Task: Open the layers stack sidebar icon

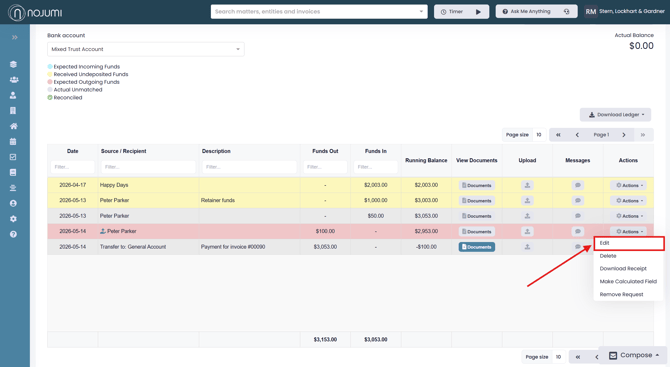Action: click(x=13, y=65)
